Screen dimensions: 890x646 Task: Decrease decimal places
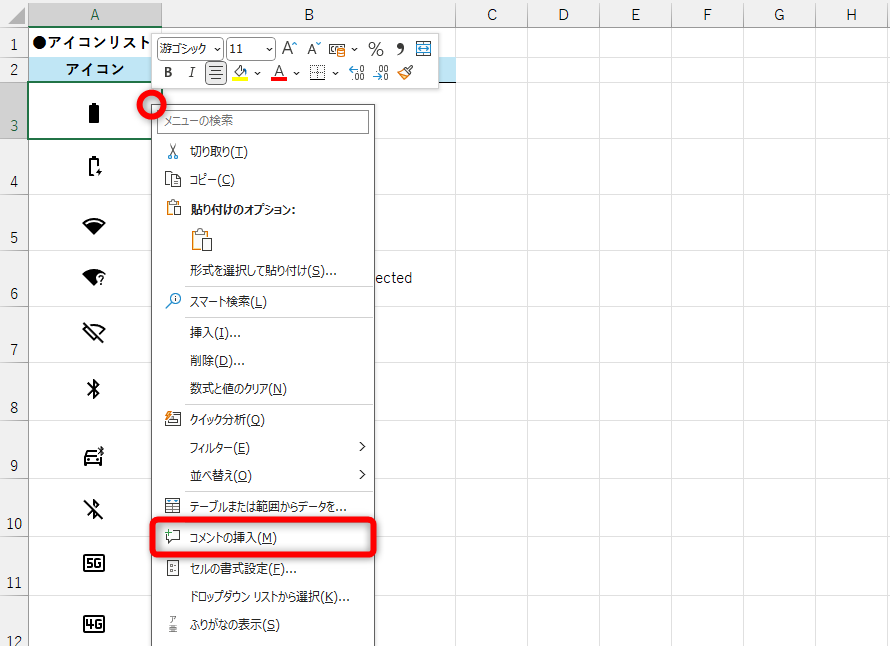381,73
